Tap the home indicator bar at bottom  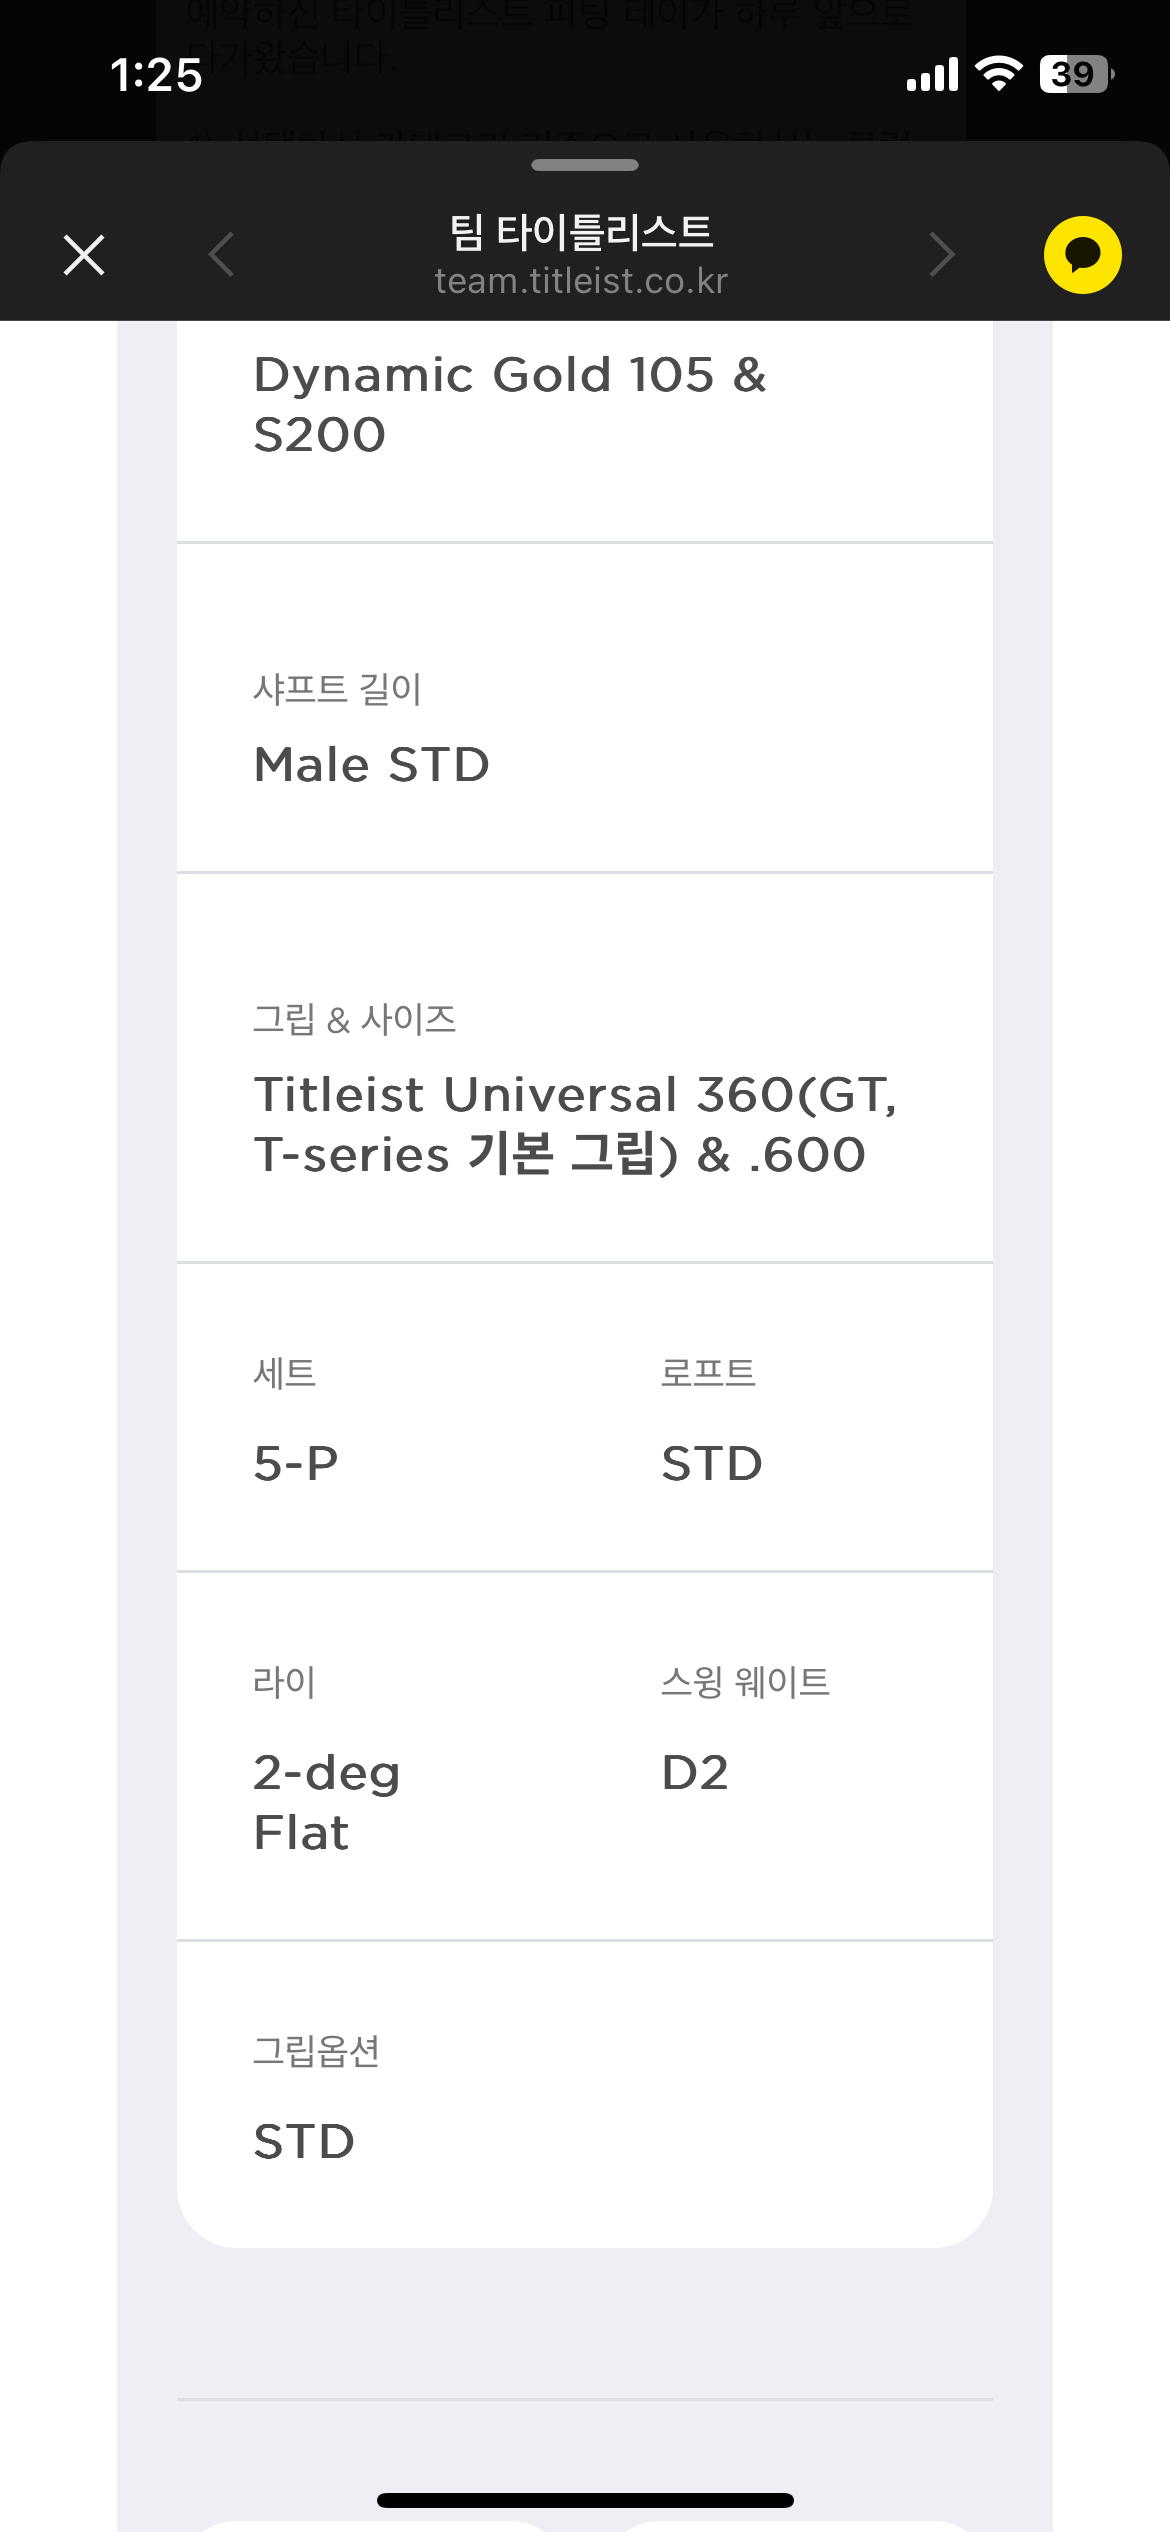(585, 2500)
